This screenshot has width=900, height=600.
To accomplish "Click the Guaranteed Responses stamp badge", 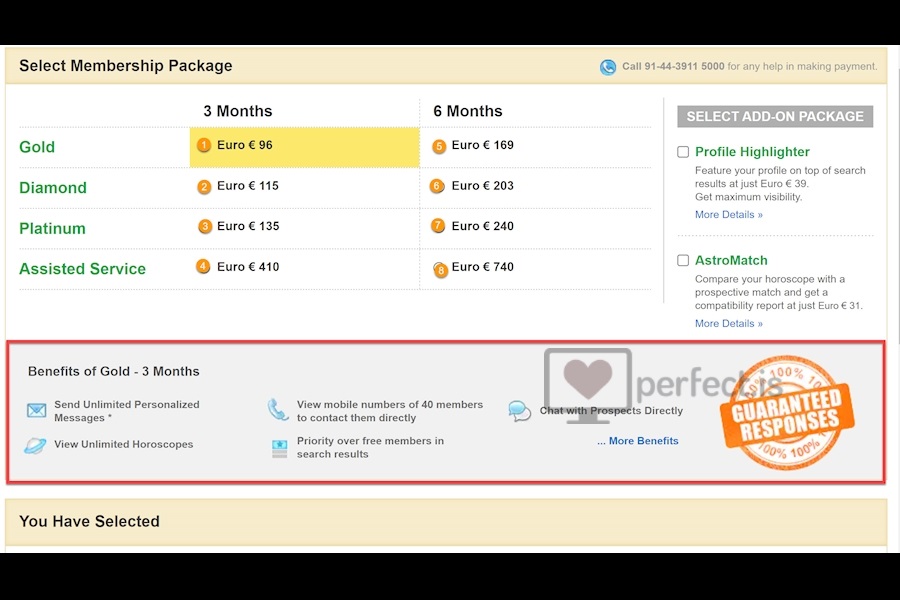I will tap(787, 413).
